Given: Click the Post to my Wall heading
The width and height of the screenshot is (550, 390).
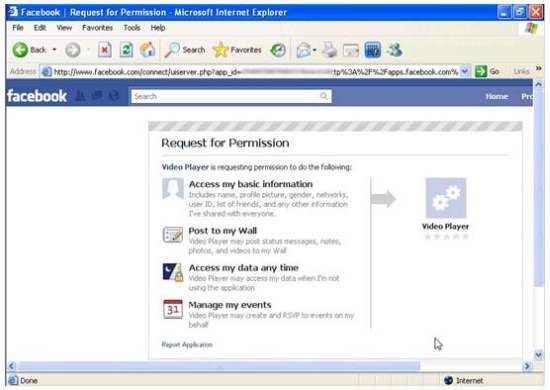Looking at the screenshot, I should coord(223,231).
